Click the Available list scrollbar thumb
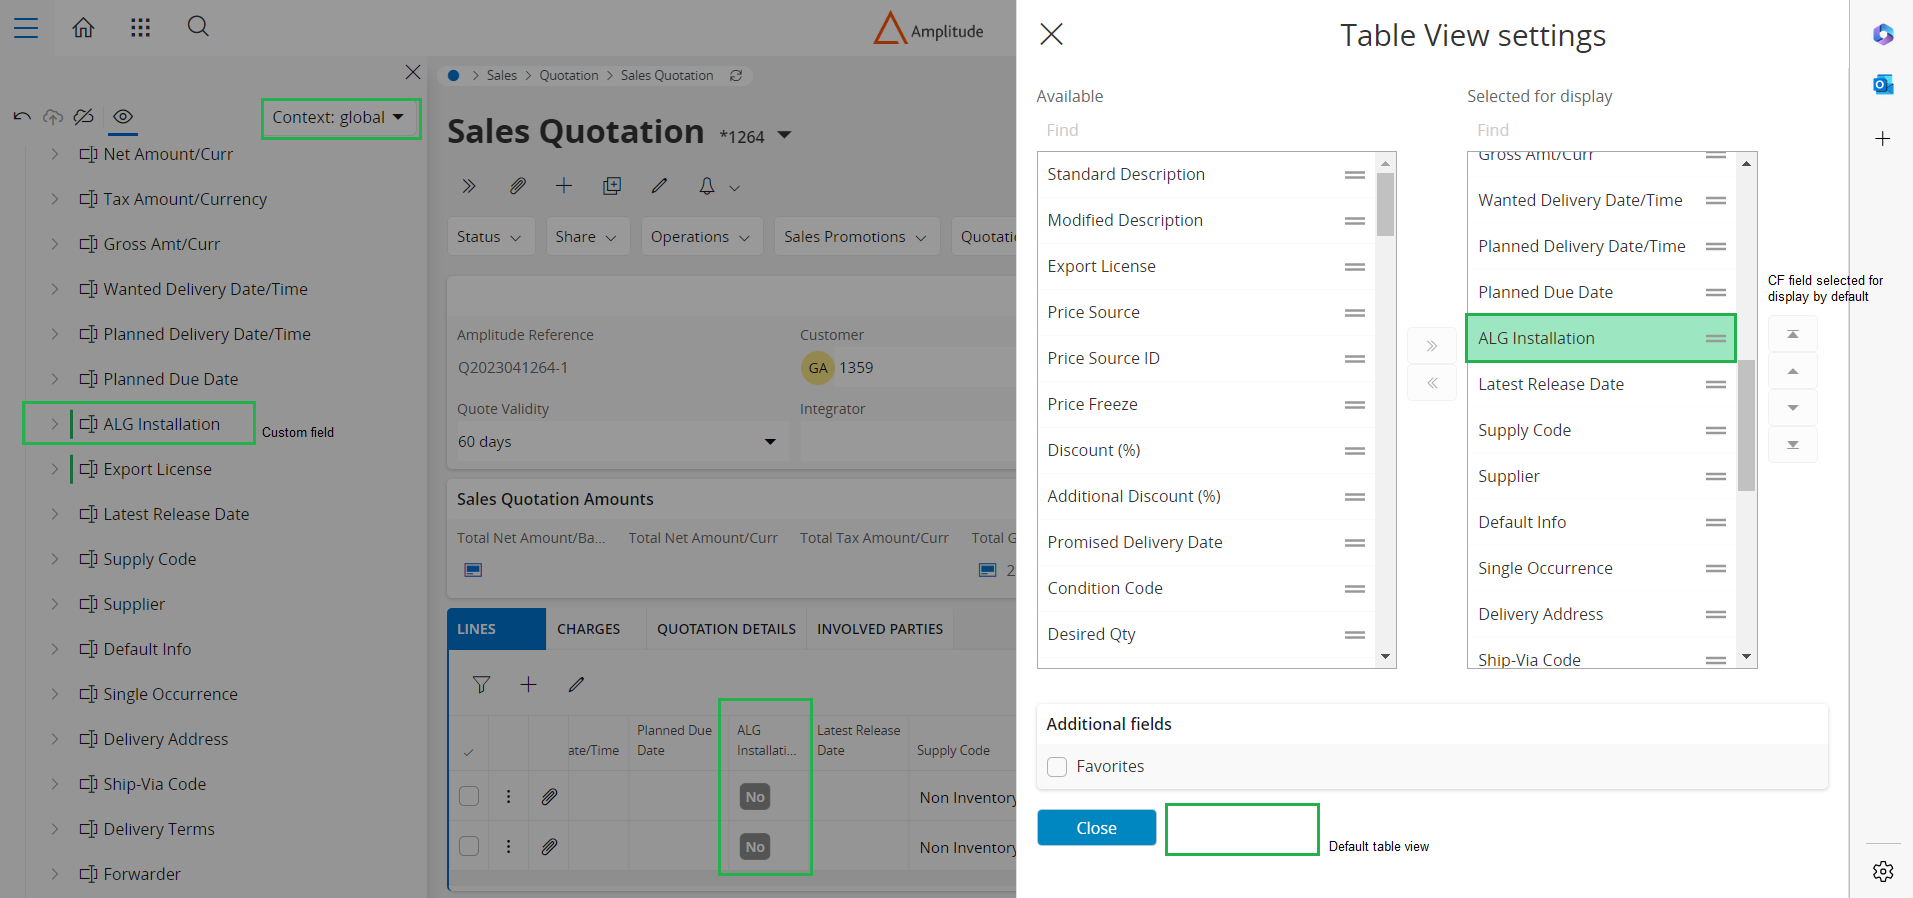 coord(1385,204)
